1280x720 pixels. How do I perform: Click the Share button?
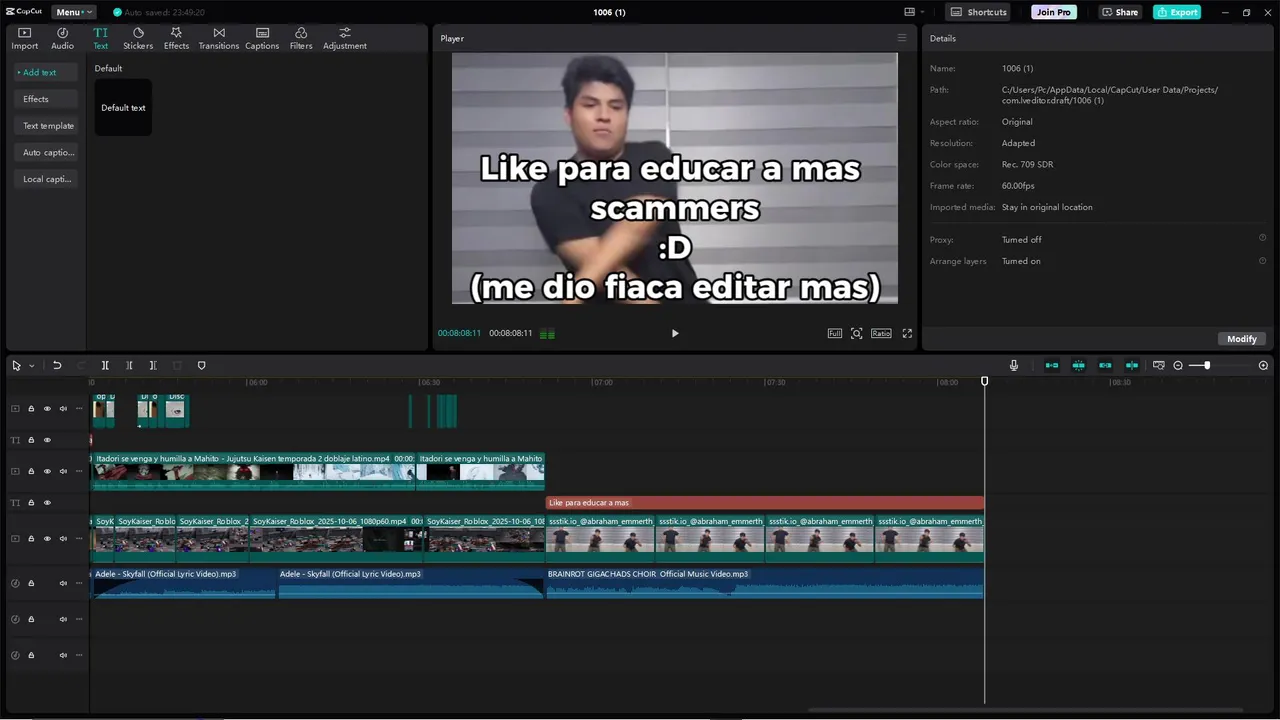coord(1120,12)
